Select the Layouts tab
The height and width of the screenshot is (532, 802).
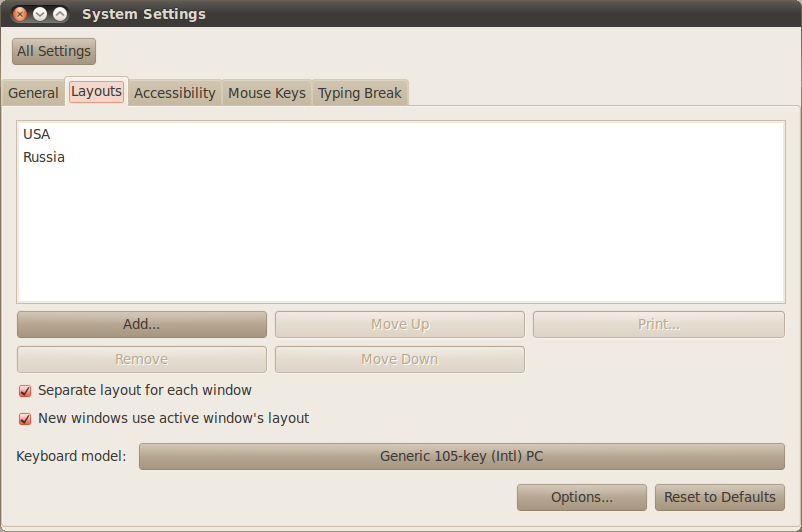[97, 92]
